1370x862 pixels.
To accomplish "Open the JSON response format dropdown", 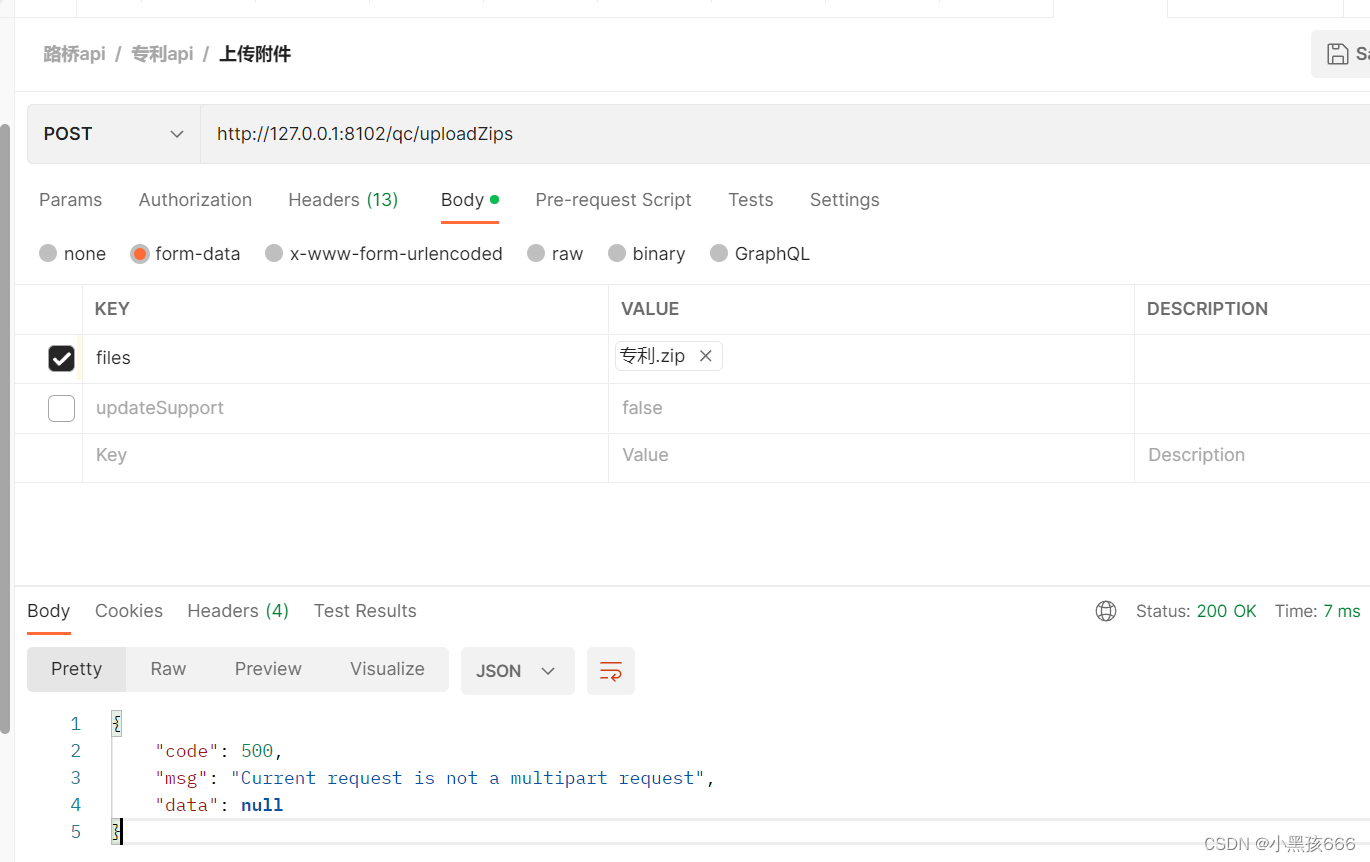I will pyautogui.click(x=517, y=670).
